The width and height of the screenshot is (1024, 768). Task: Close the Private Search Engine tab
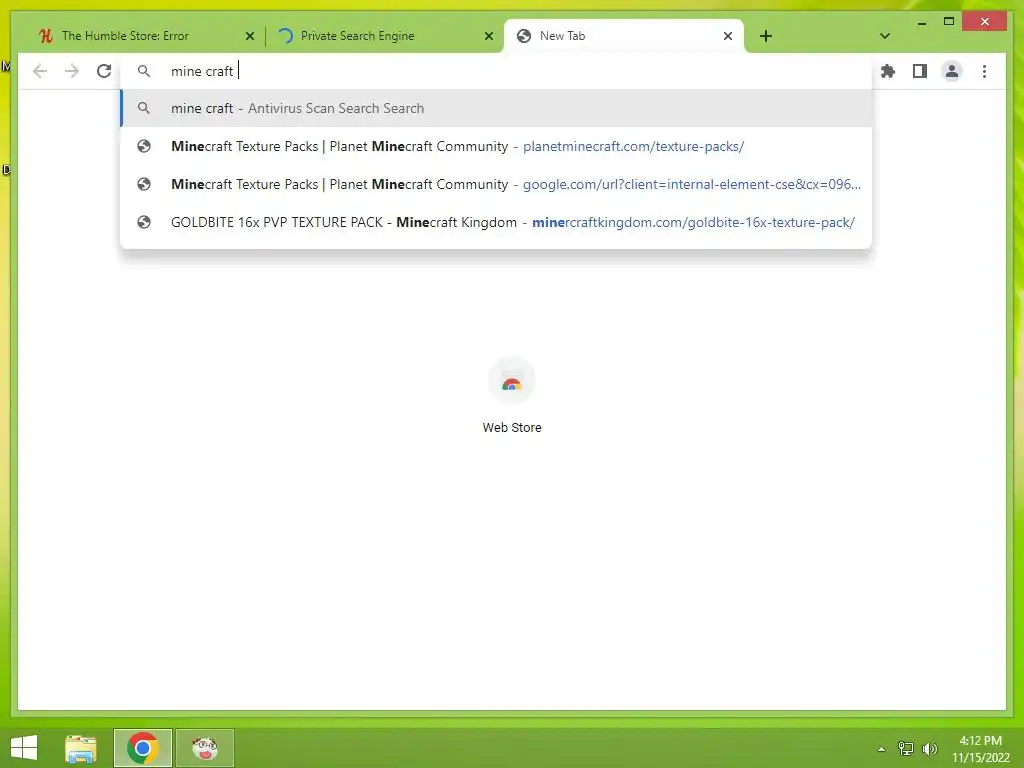pos(488,36)
